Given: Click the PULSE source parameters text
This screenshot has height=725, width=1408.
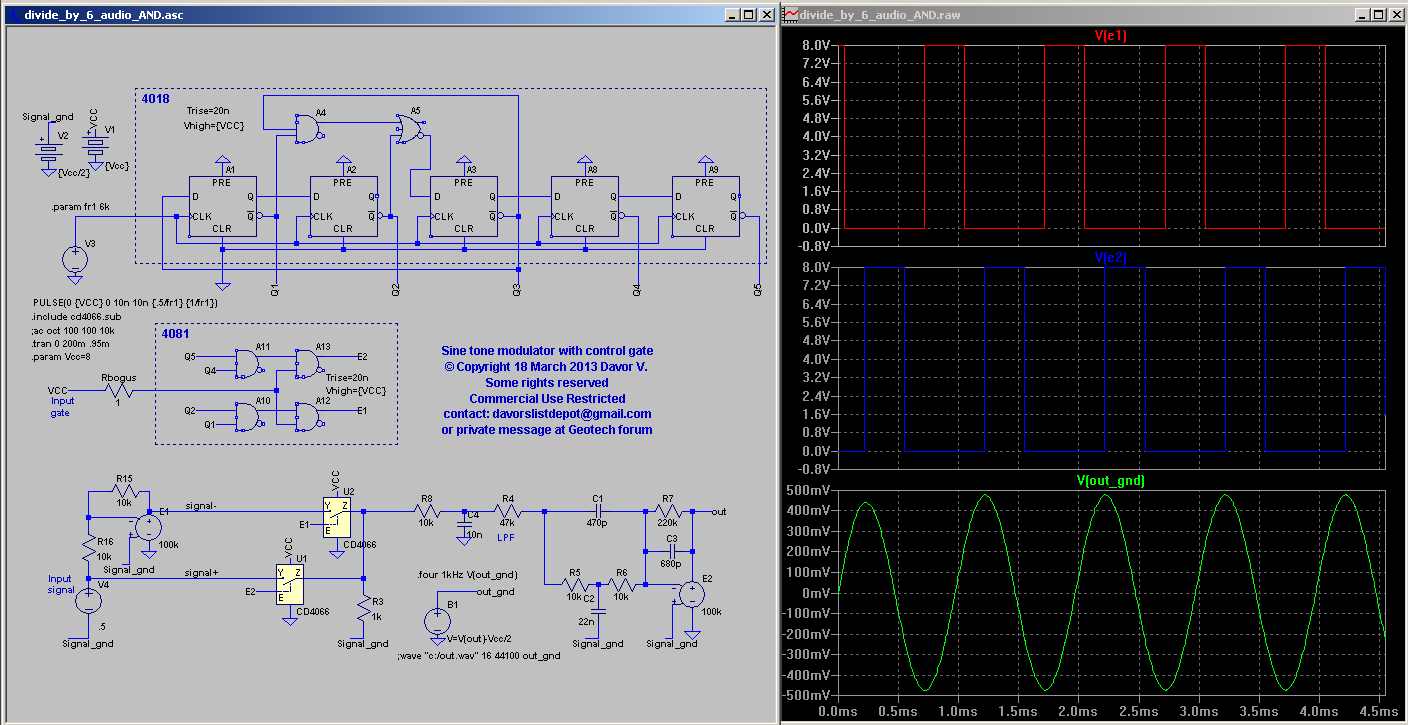Looking at the screenshot, I should point(125,302).
